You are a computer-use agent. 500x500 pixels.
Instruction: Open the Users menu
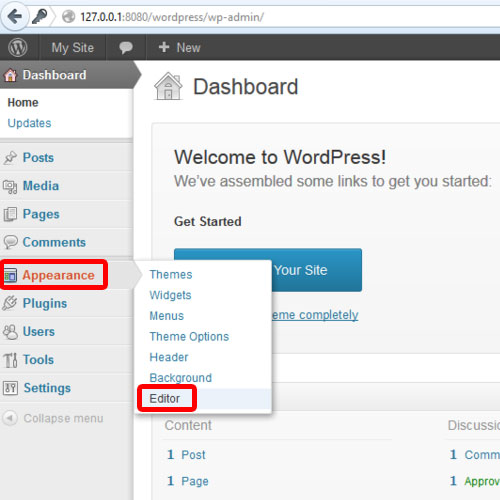point(39,332)
